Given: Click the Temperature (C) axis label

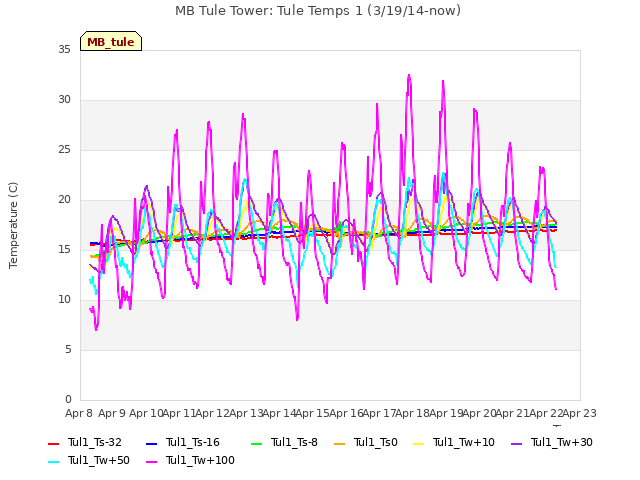Looking at the screenshot, I should coord(13,225).
